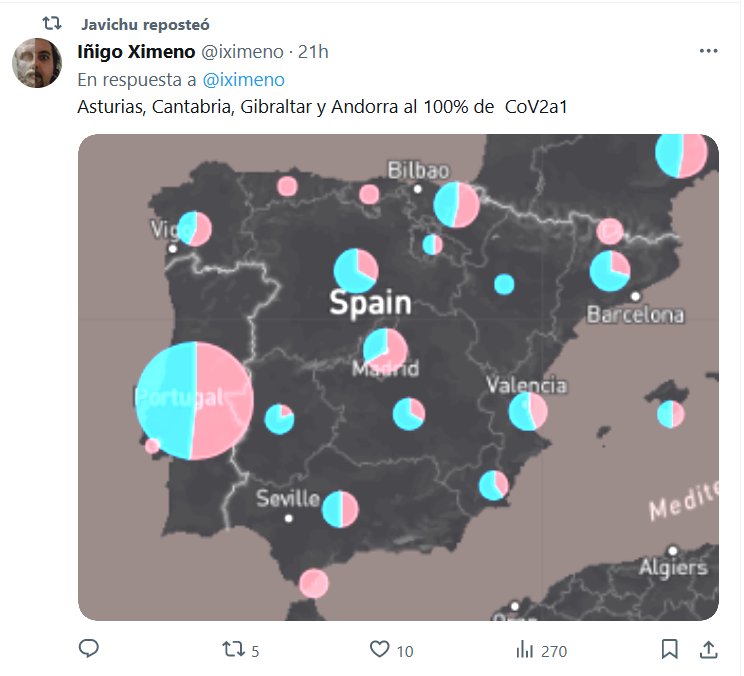This screenshot has width=744, height=676.
Task: Click Iñigo Ximeno's profile avatar
Action: coord(37,64)
